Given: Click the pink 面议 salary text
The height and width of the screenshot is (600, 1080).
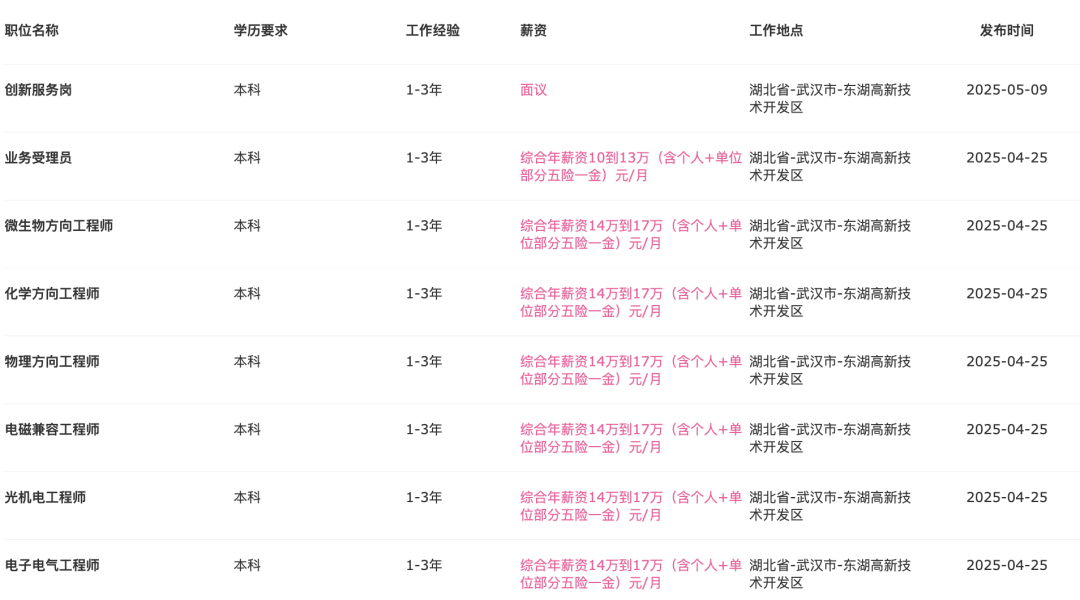Looking at the screenshot, I should 533,90.
